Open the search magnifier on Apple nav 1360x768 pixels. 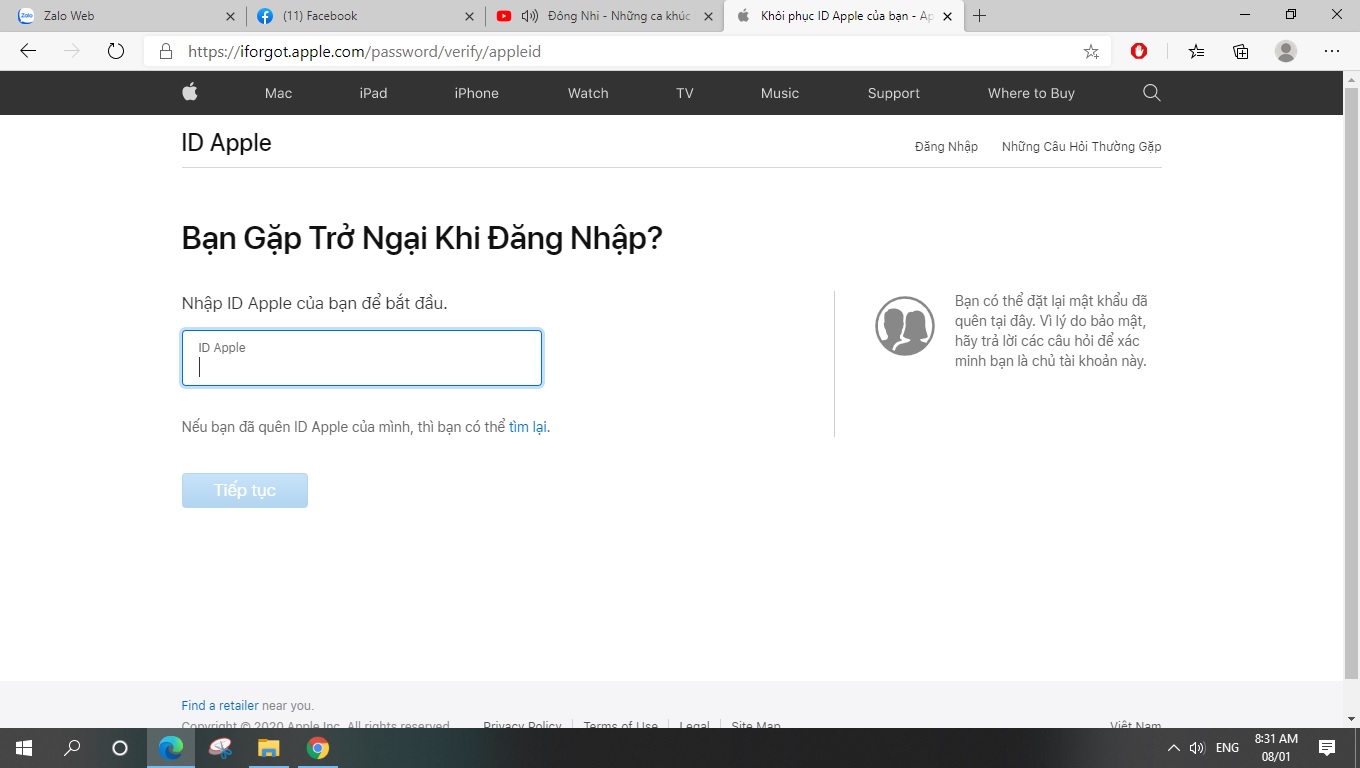(x=1151, y=93)
